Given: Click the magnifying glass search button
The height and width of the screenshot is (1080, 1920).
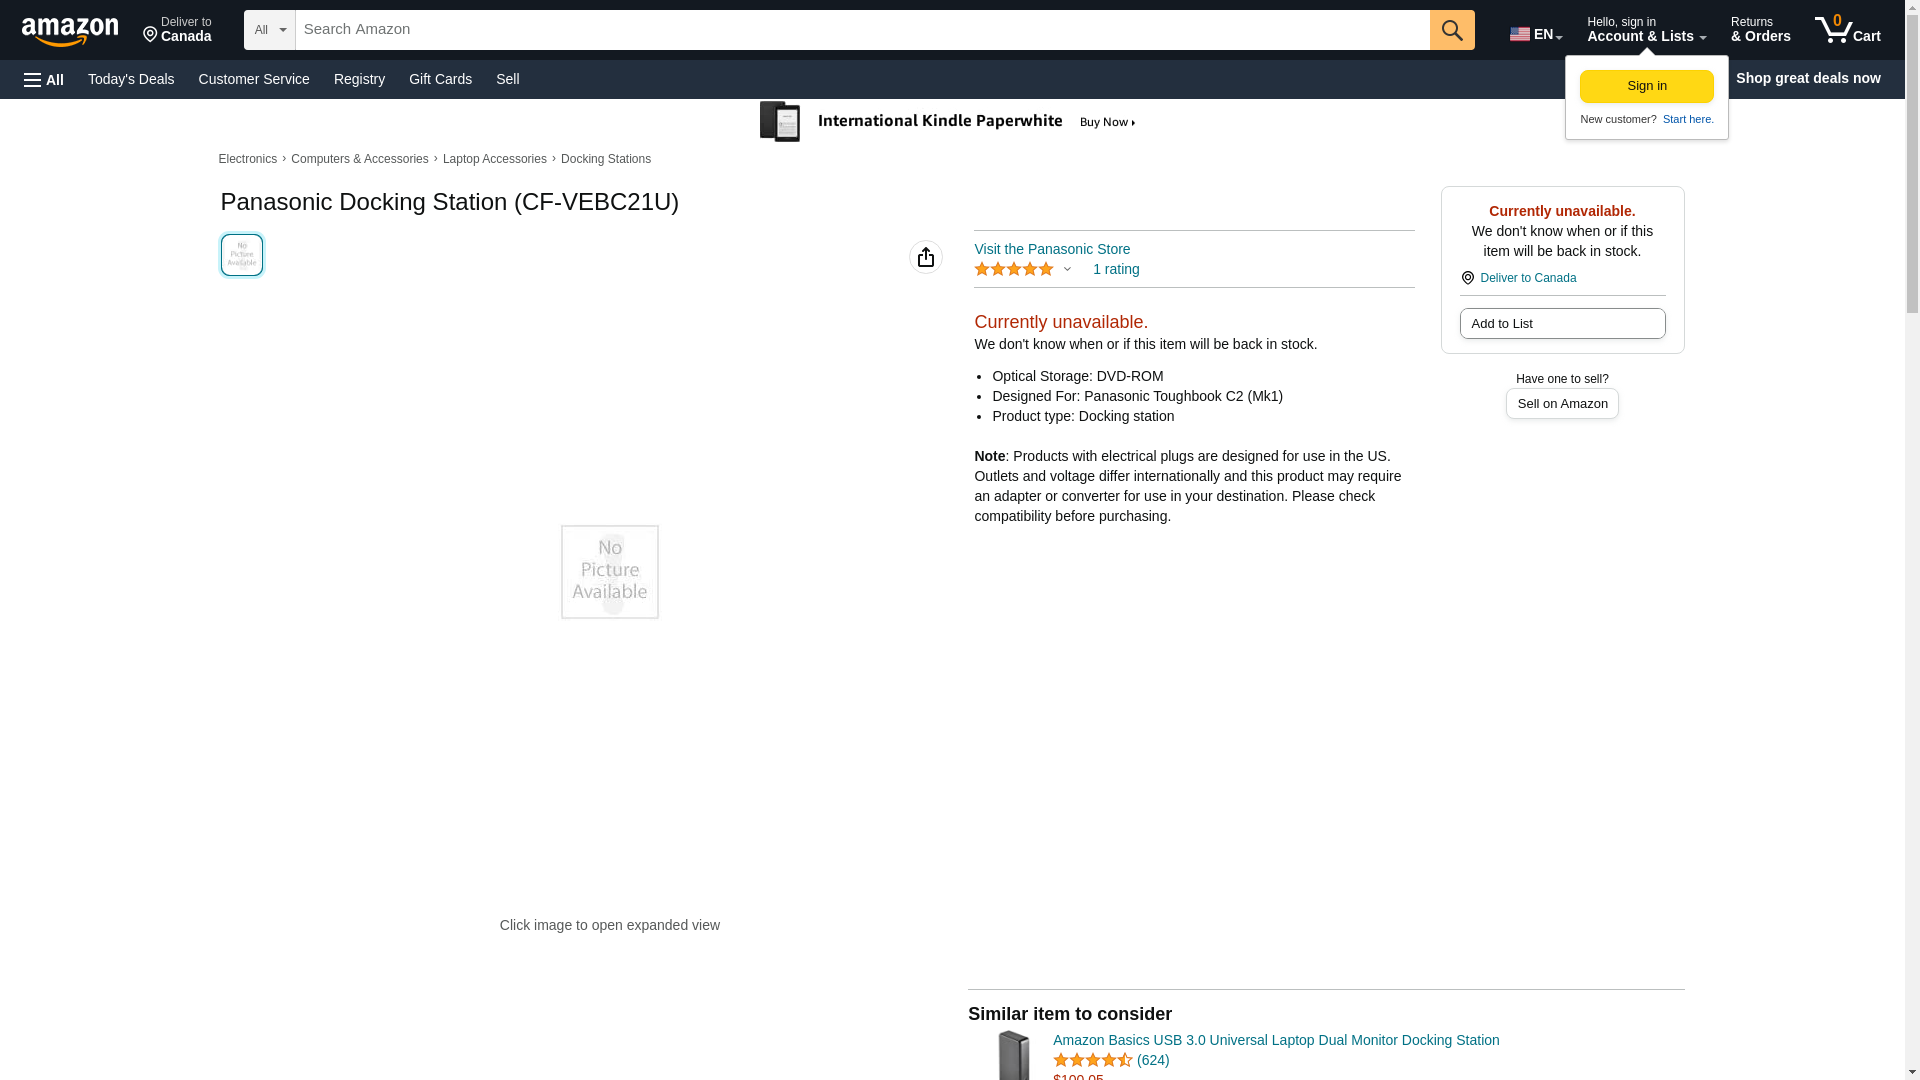Looking at the screenshot, I should pyautogui.click(x=1451, y=30).
